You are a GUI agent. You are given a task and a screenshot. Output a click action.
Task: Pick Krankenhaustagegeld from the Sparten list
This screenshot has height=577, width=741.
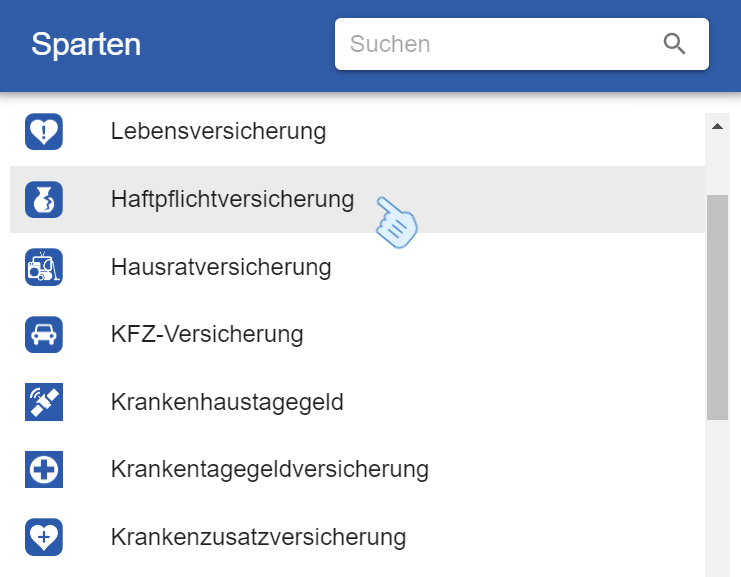227,402
